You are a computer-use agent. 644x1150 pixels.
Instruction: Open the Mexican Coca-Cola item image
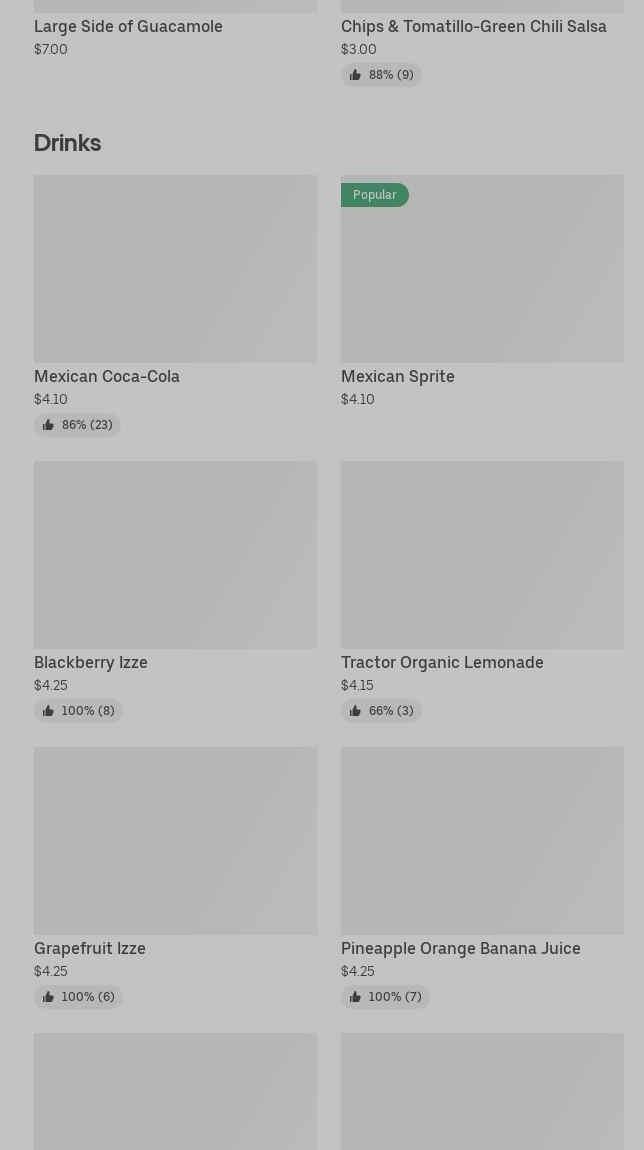[175, 268]
